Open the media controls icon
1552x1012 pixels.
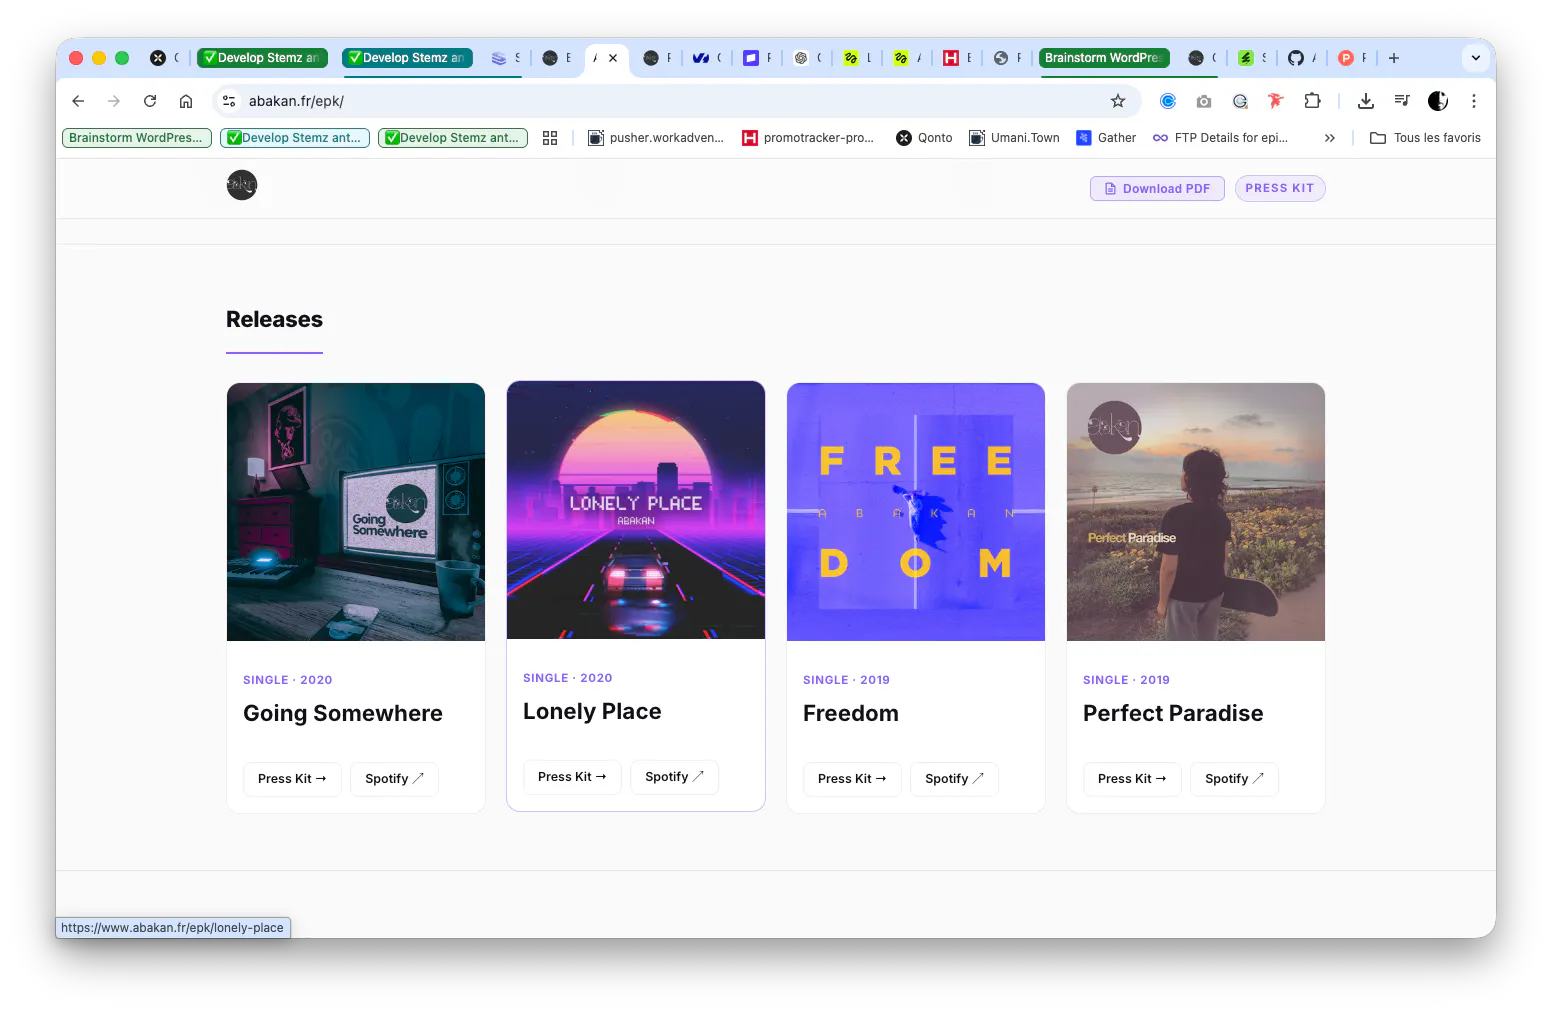tap(1402, 101)
